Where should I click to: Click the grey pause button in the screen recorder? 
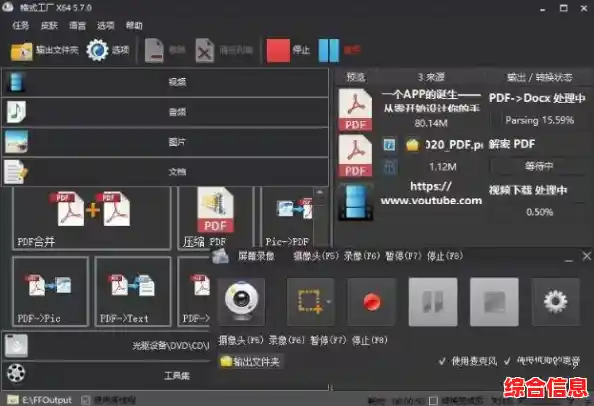point(433,301)
